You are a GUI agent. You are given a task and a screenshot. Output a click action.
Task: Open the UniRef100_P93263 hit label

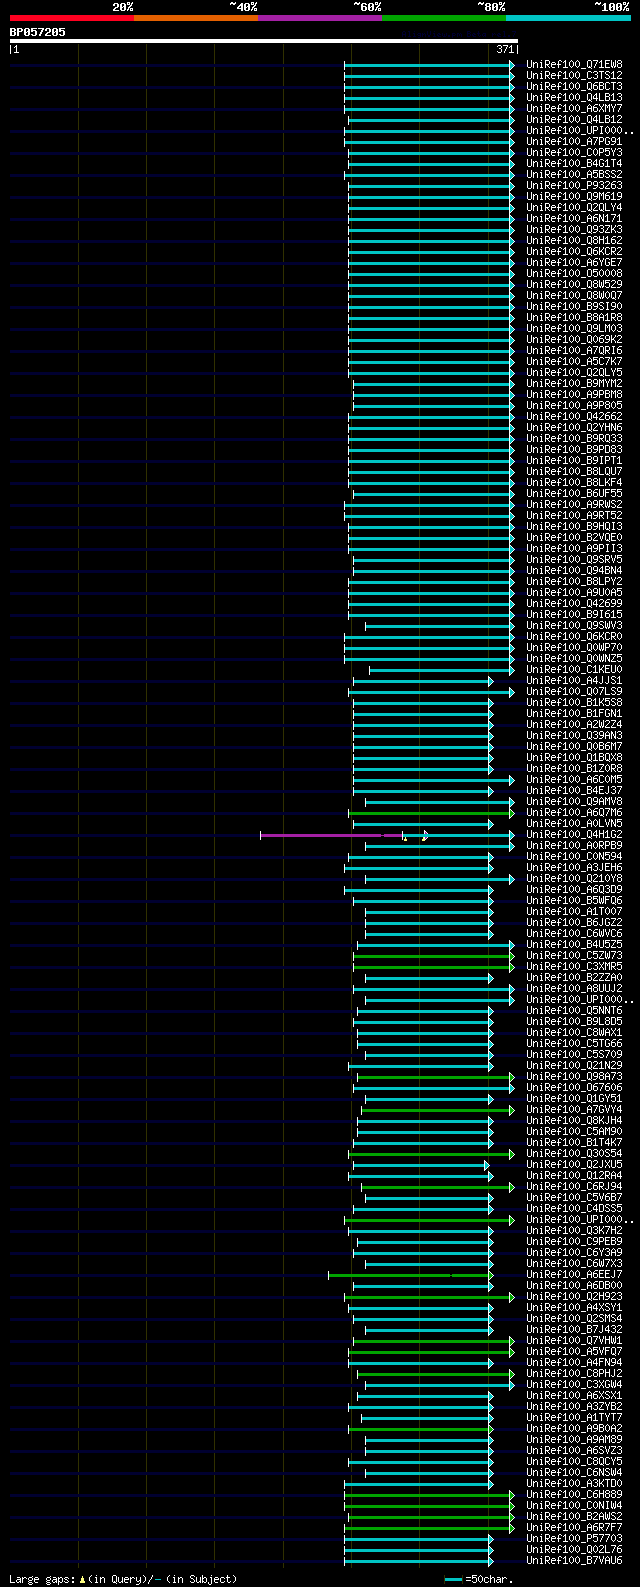(574, 185)
